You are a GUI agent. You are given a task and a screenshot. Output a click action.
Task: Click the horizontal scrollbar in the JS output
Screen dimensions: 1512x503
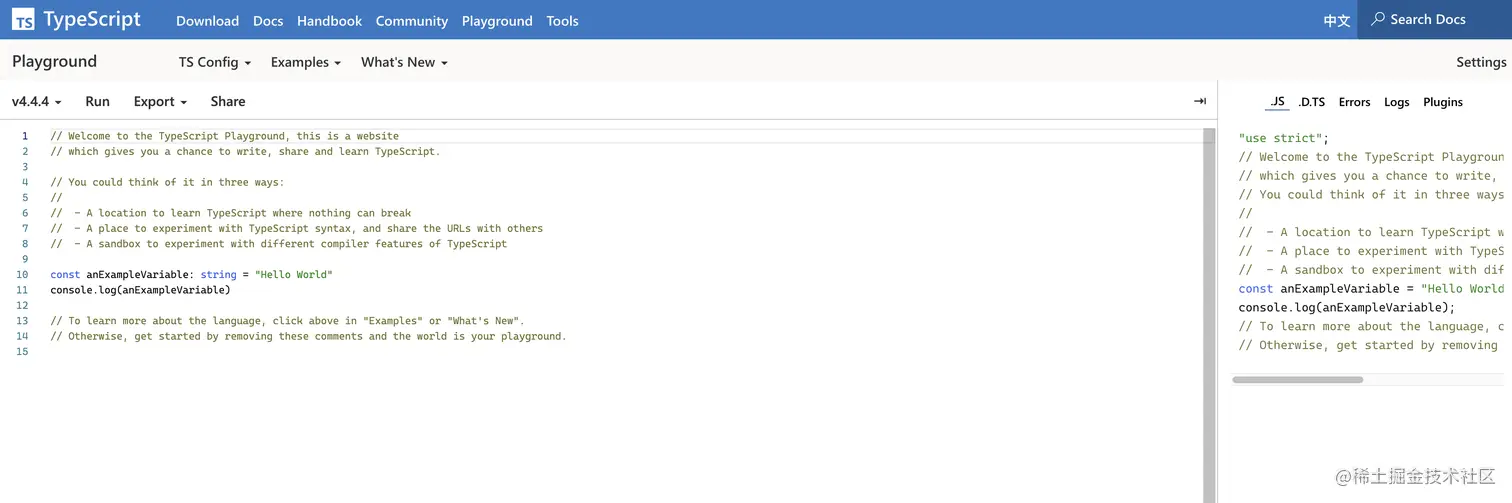point(1298,380)
